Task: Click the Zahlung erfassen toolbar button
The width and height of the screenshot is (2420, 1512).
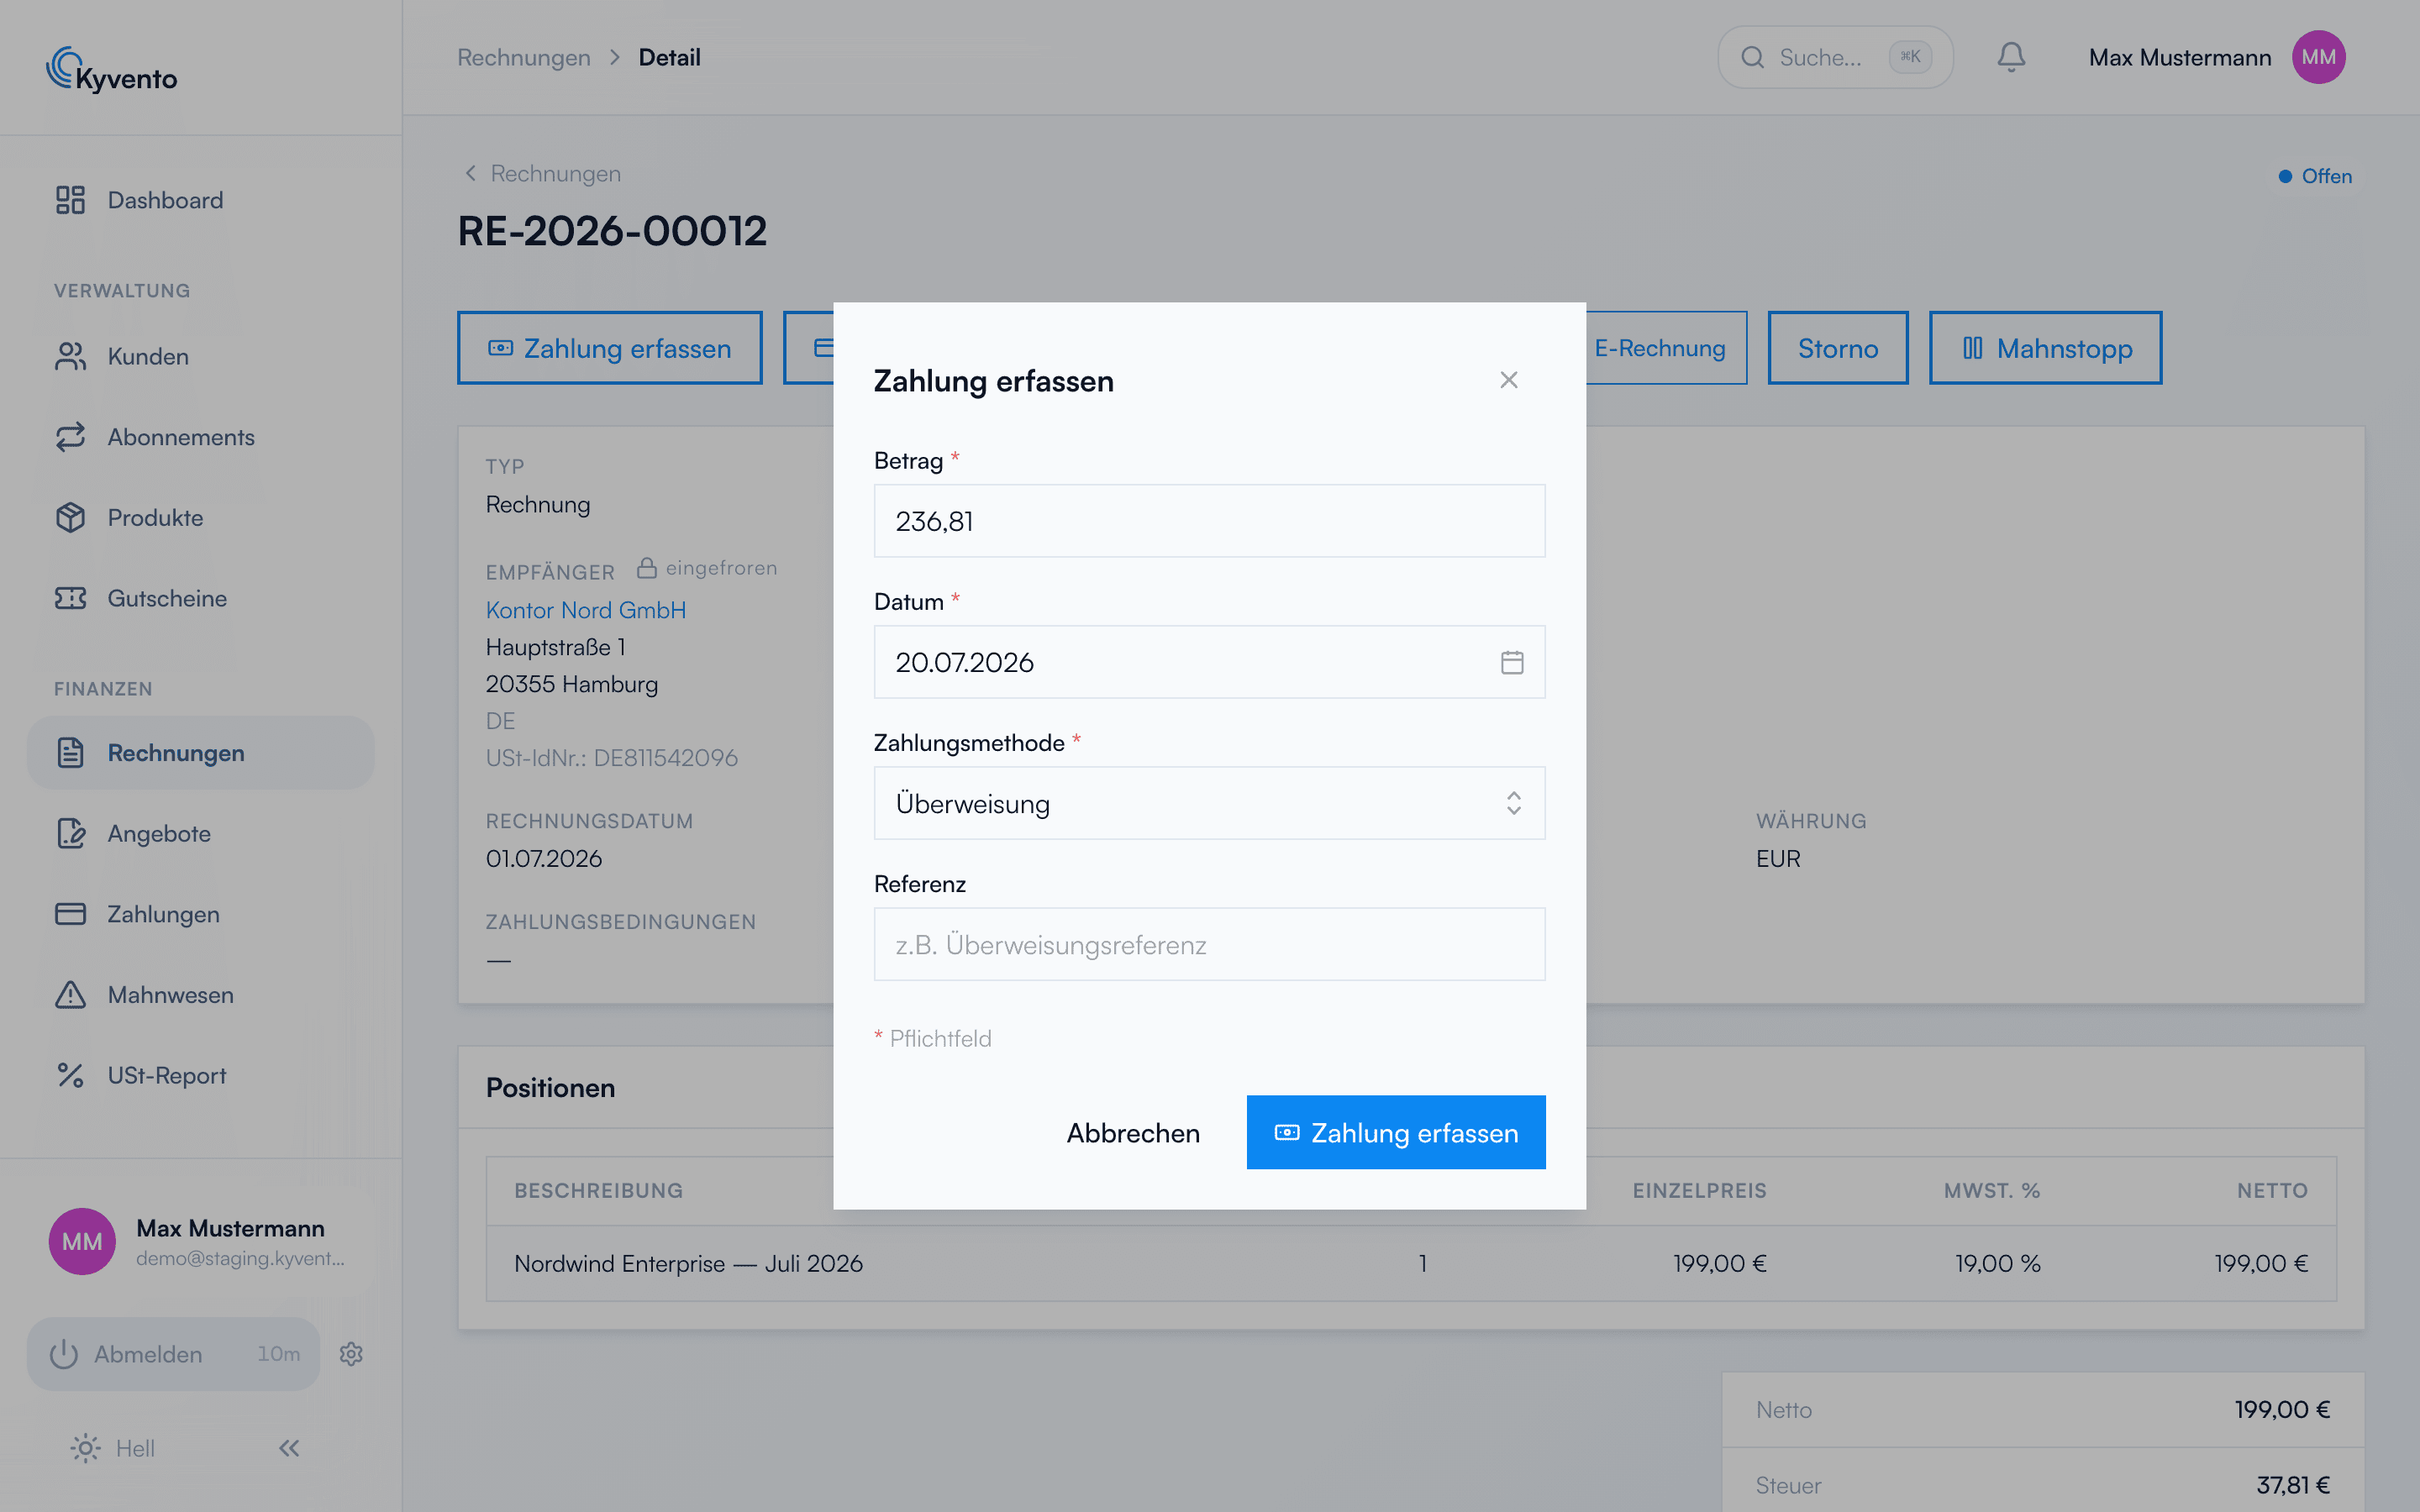Action: 610,348
